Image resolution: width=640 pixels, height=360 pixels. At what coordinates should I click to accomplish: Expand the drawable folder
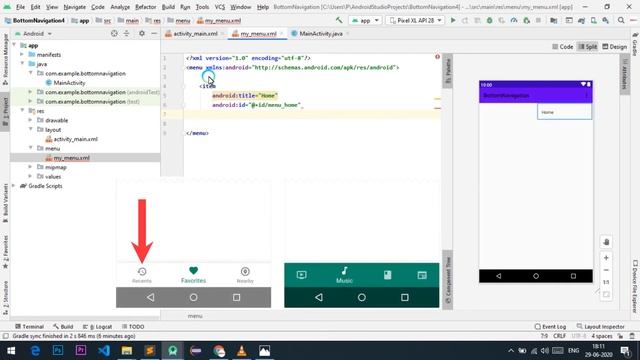tap(31, 120)
